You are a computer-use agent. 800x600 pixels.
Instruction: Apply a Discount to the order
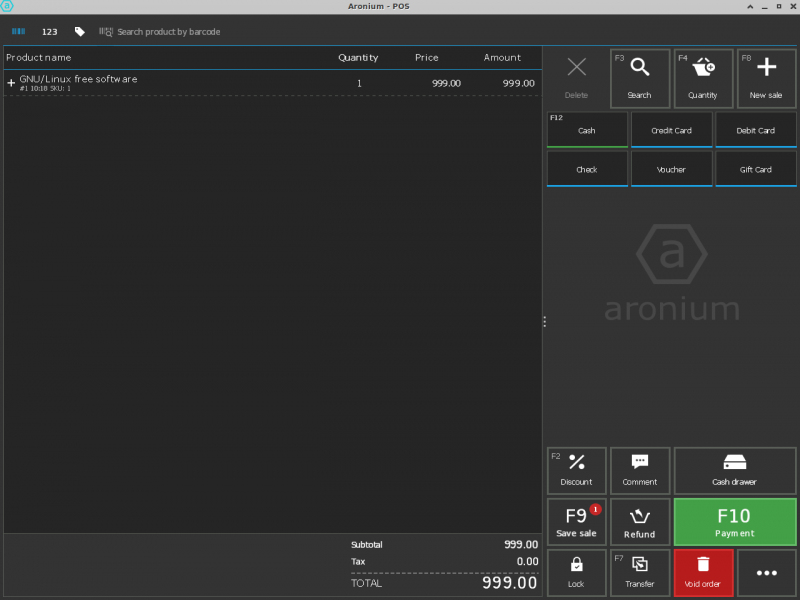pos(576,470)
